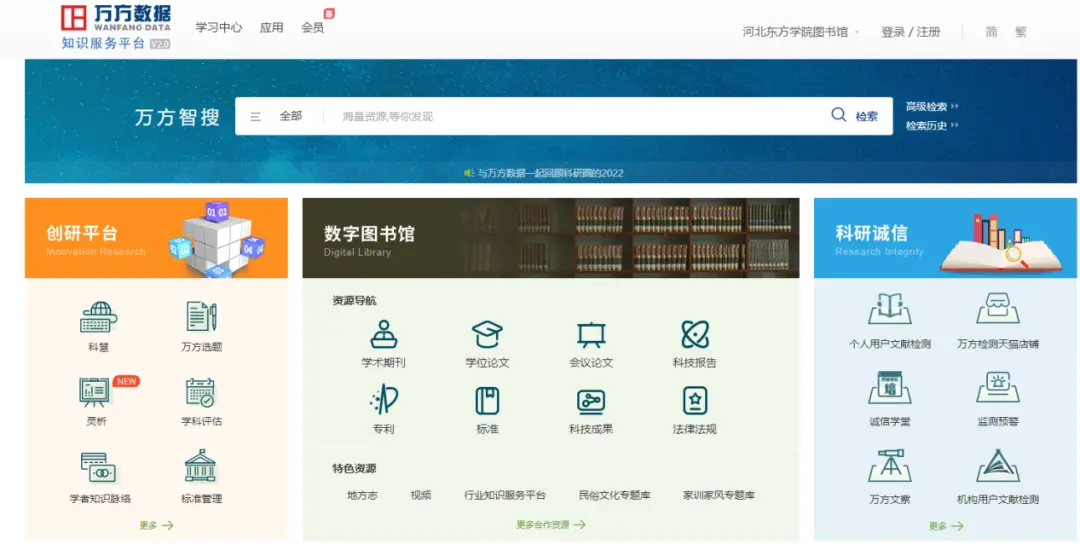Screen dimensions: 1080x544
Task: Open the 学者知识脉络 card icon
Action: (x=98, y=467)
